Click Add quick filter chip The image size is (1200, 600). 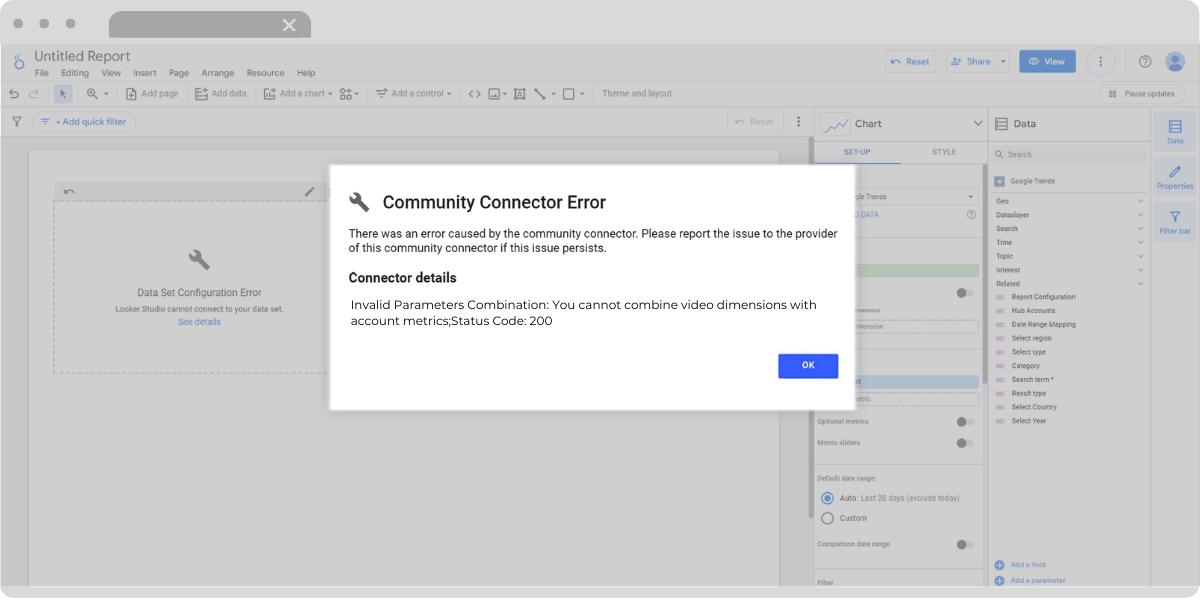(x=84, y=122)
